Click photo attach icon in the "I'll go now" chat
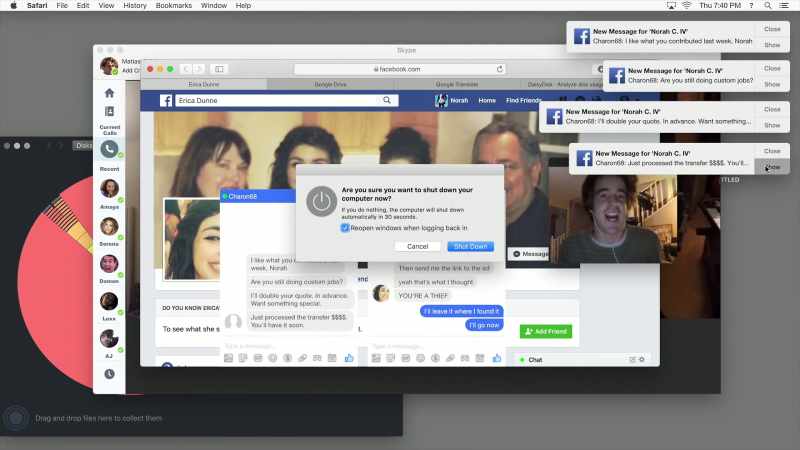This screenshot has height=450, width=800. click(x=376, y=358)
